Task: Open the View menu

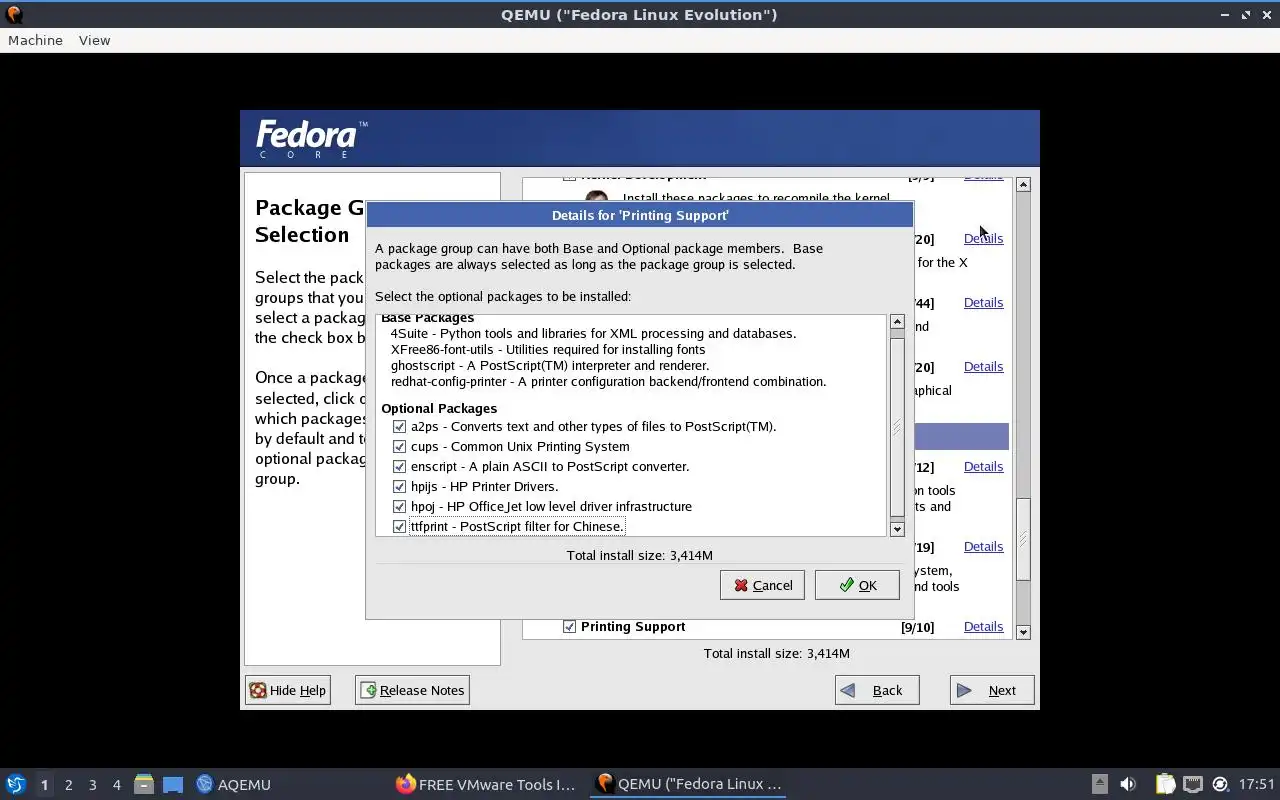Action: coord(94,40)
